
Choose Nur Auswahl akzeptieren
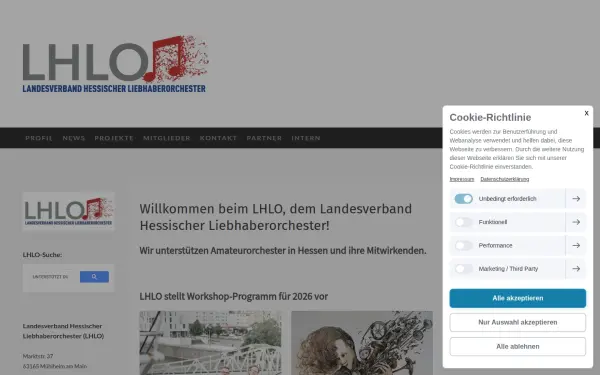click(517, 322)
